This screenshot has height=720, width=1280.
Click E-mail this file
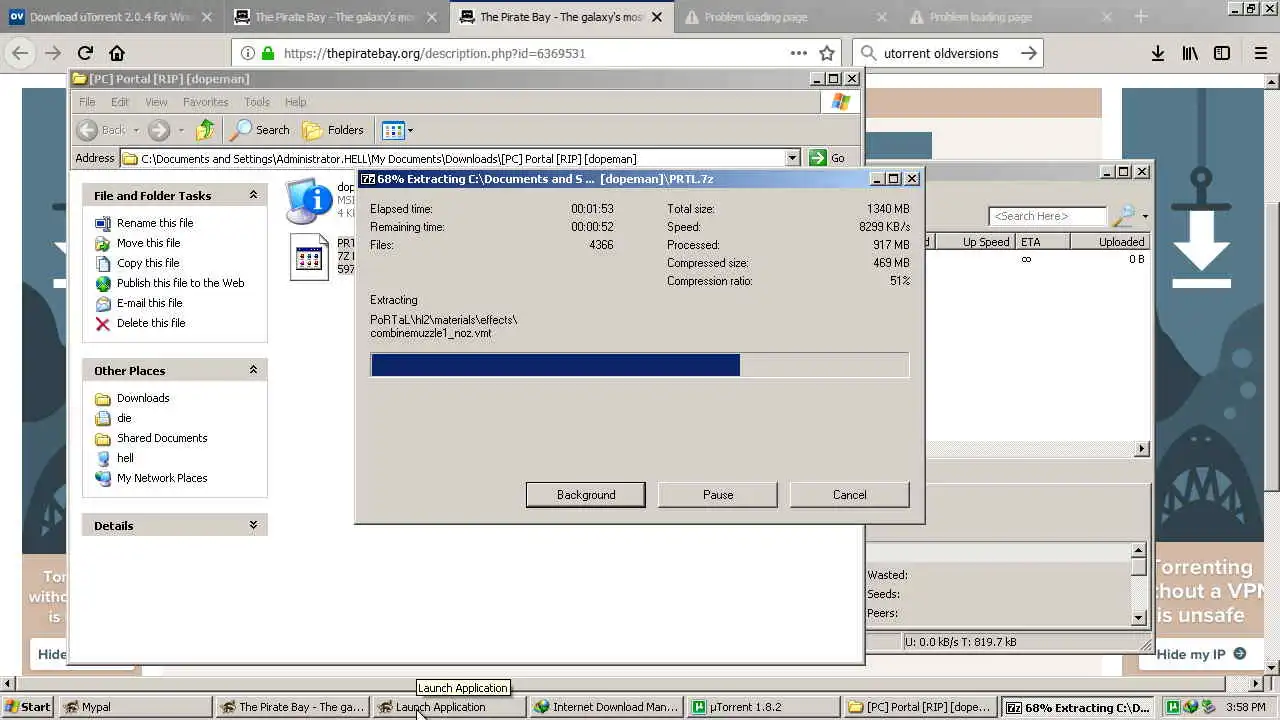[x=149, y=303]
